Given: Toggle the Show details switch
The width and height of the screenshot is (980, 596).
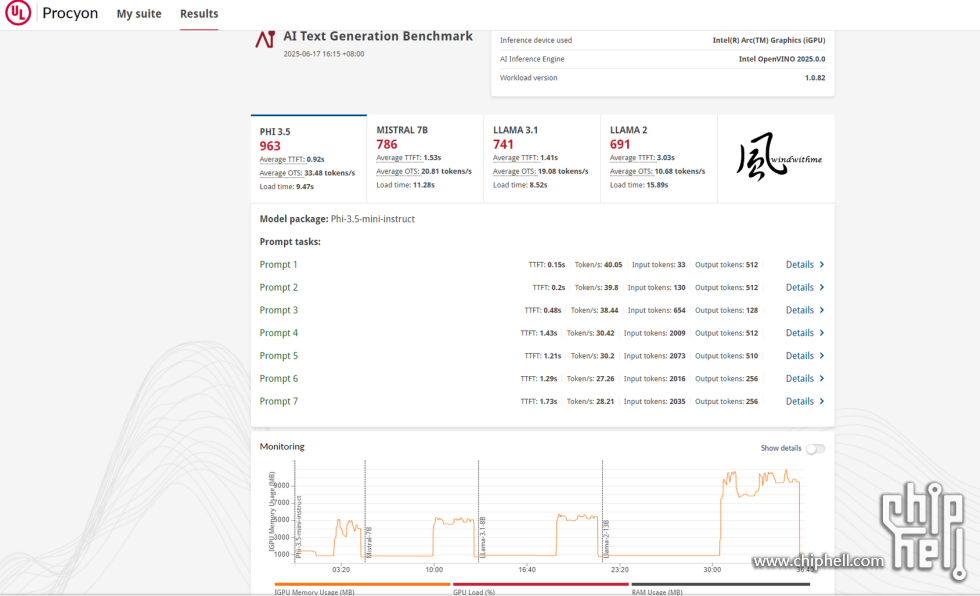Looking at the screenshot, I should click(815, 449).
